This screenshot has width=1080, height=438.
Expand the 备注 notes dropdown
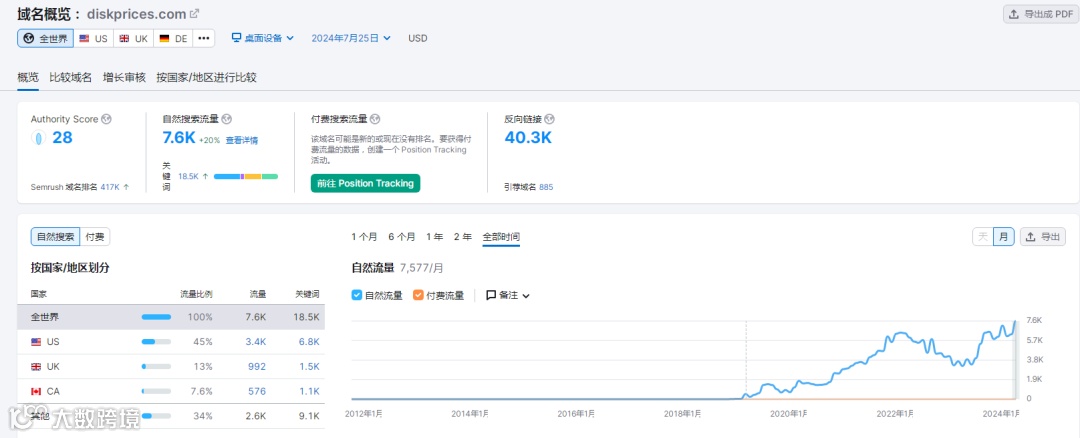[x=508, y=295]
